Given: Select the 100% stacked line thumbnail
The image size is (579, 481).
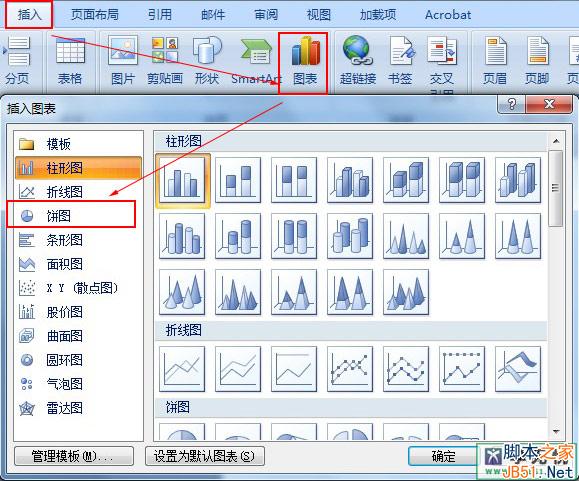Looking at the screenshot, I should (294, 369).
